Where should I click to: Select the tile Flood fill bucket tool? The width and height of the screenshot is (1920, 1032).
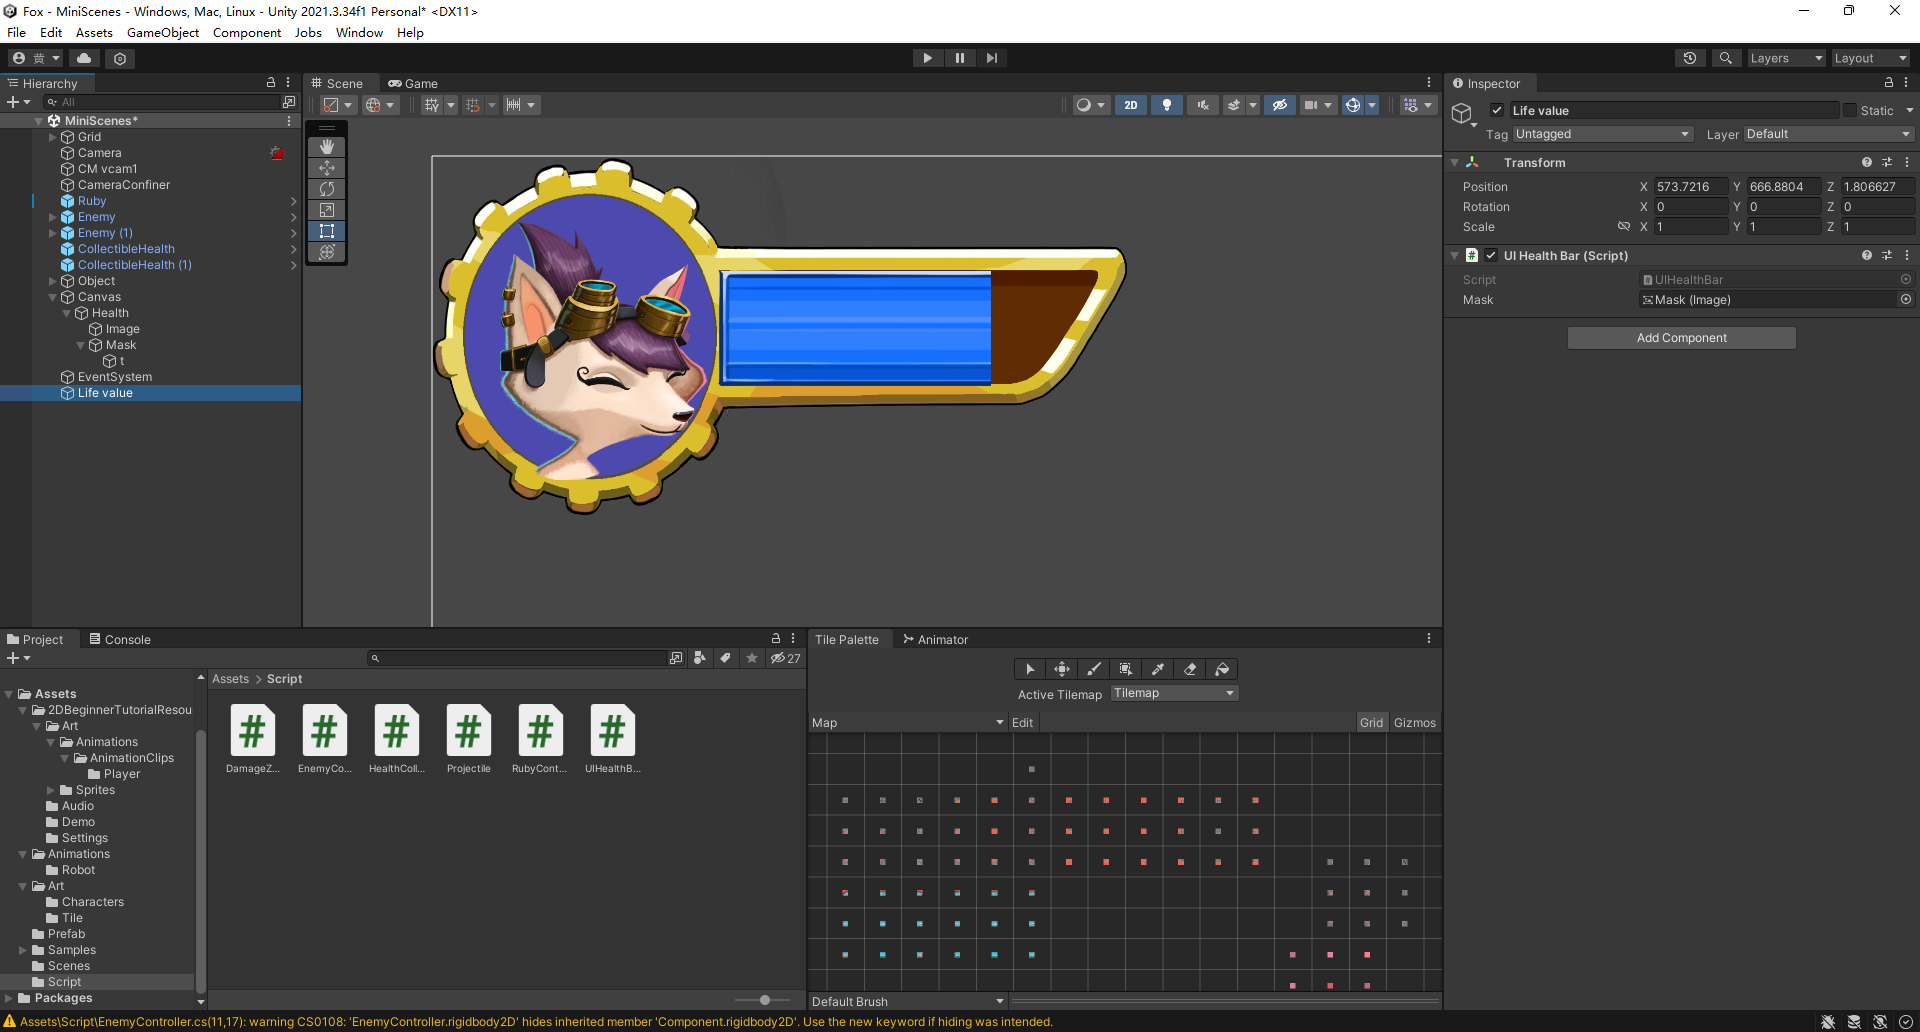[x=1222, y=669]
